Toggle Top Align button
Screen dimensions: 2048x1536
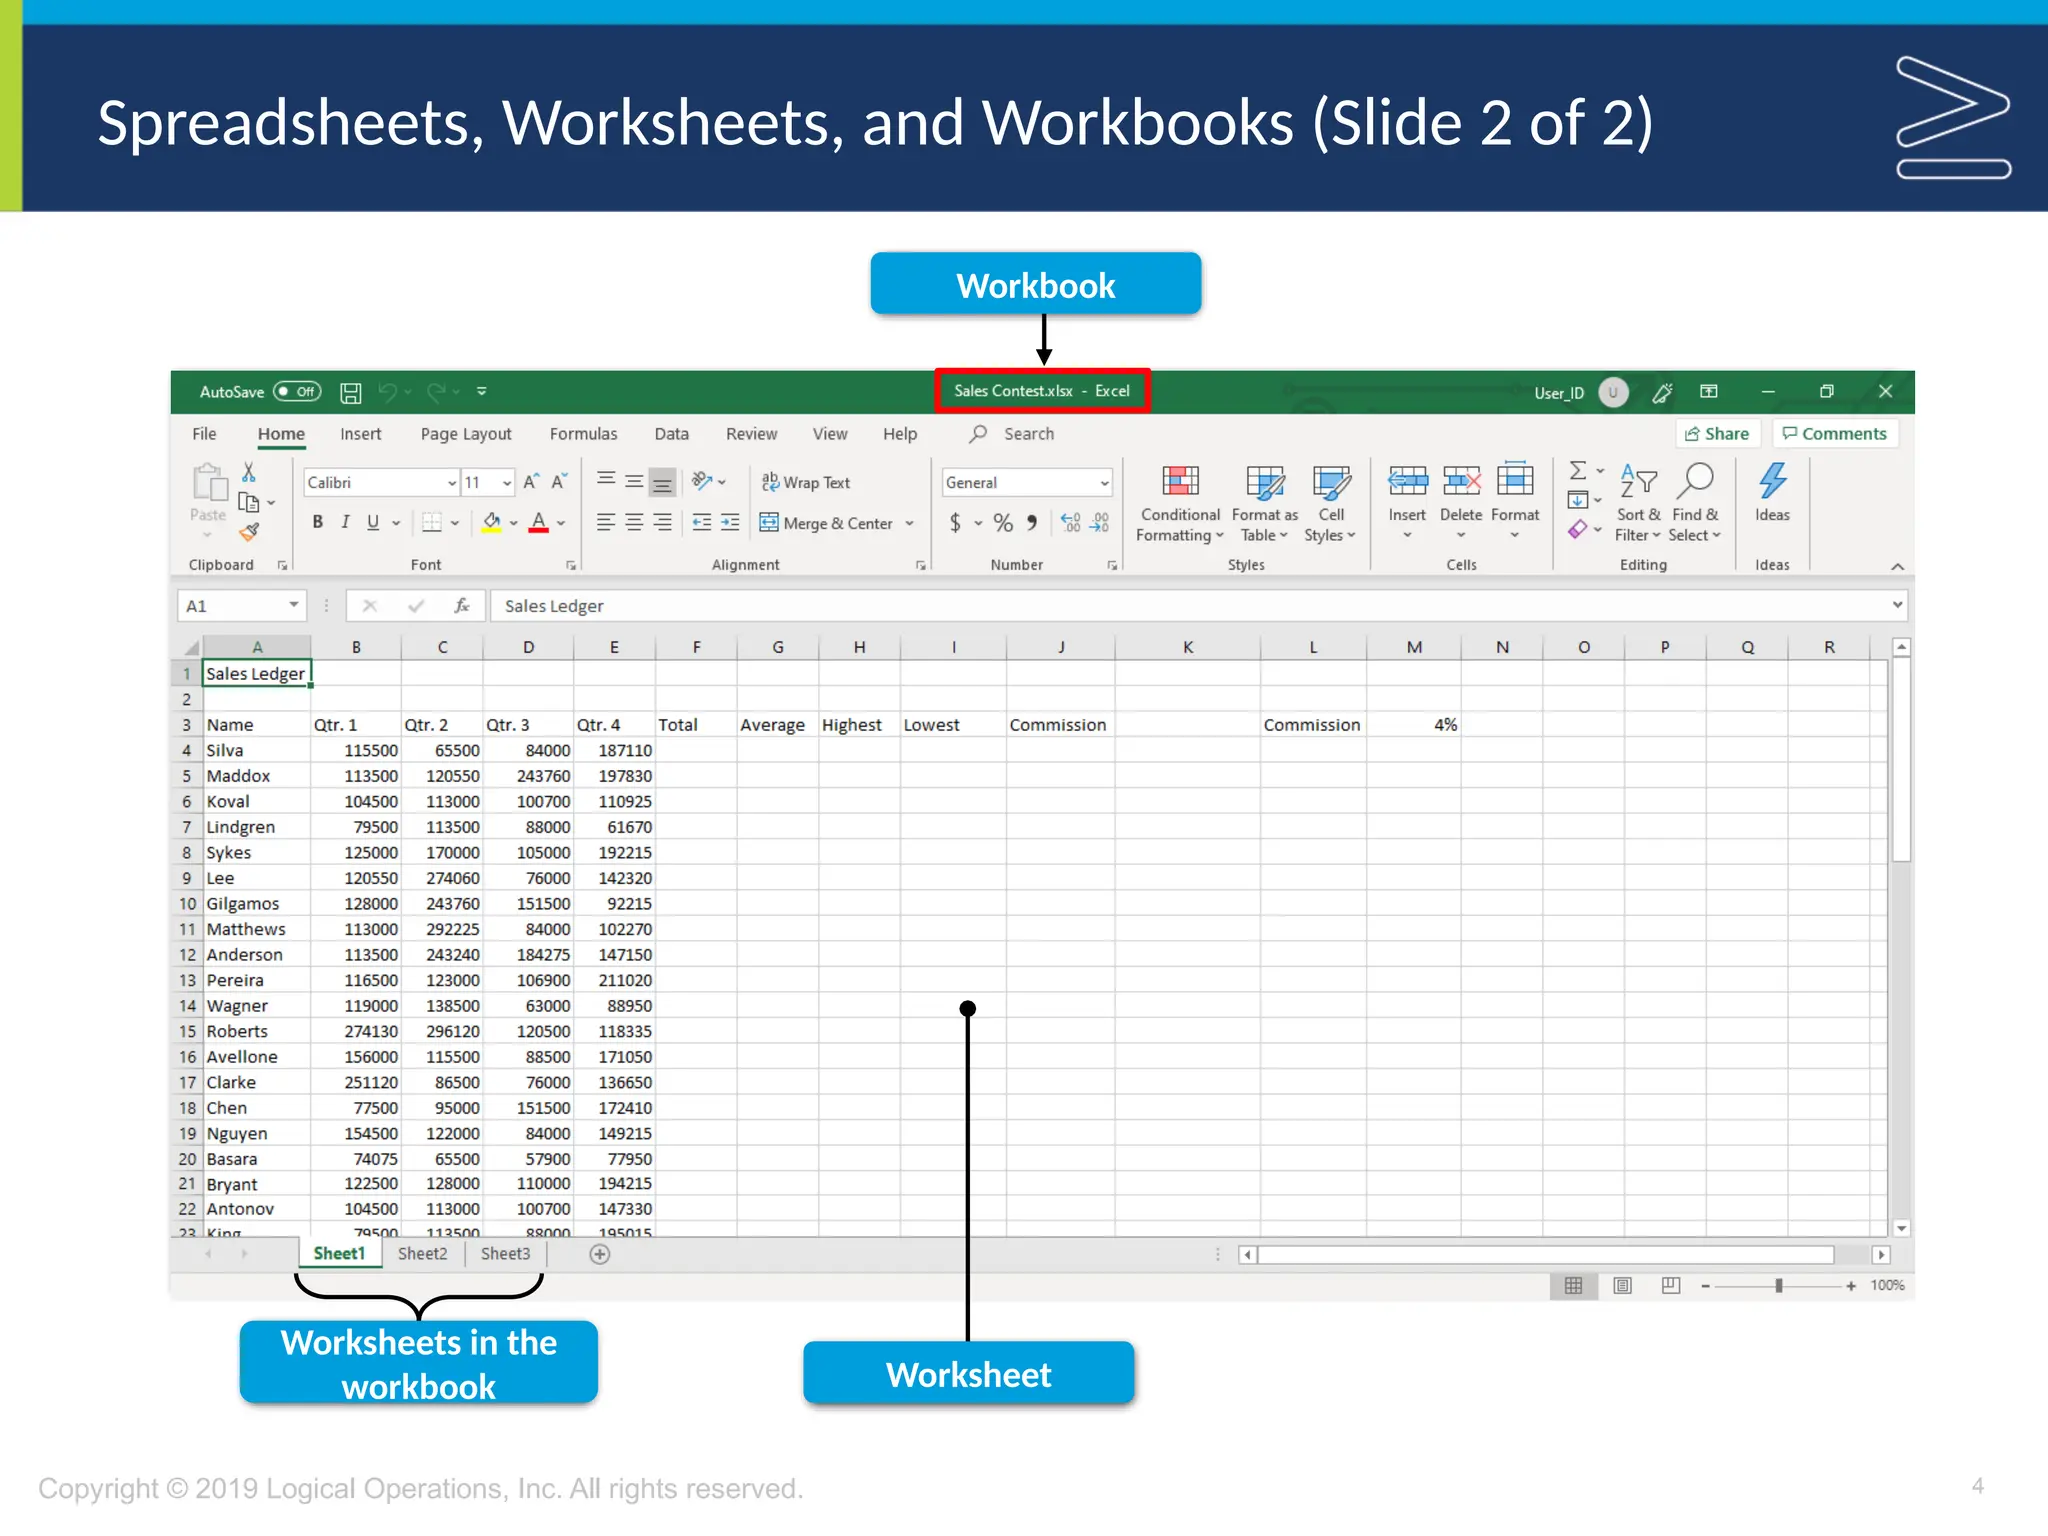(606, 482)
